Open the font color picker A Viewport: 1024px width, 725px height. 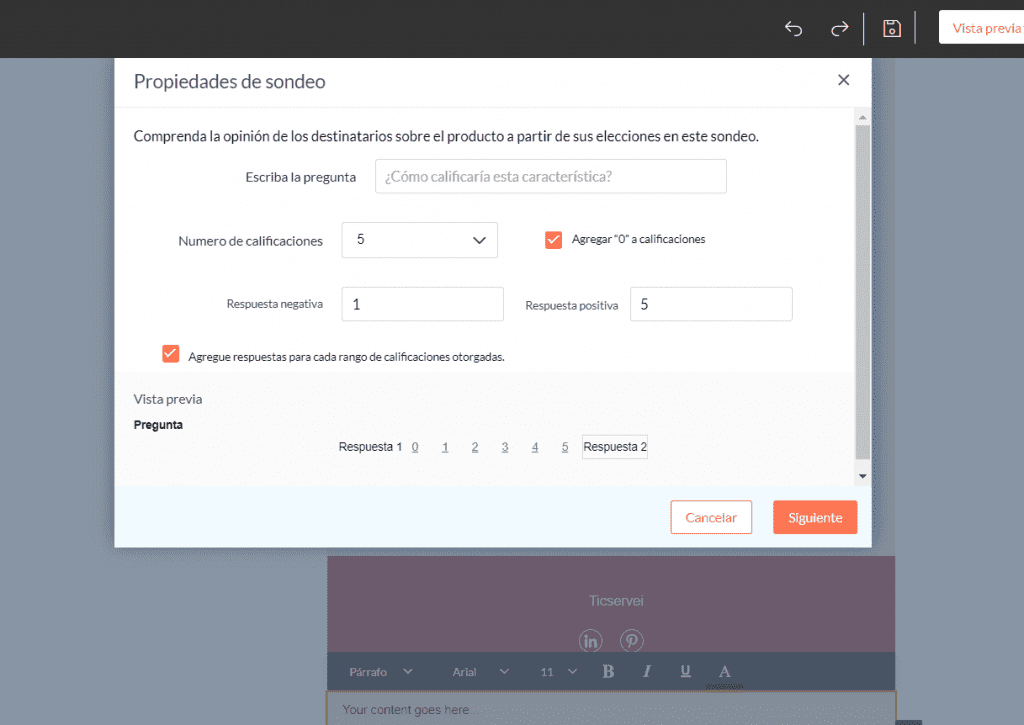[723, 671]
